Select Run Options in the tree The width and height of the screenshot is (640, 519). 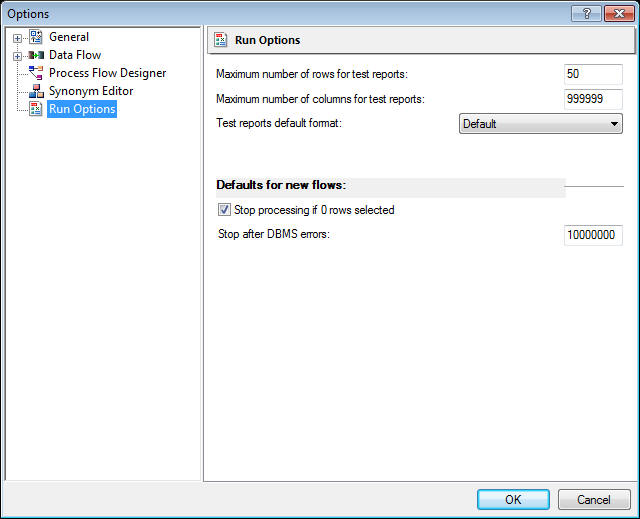[82, 109]
